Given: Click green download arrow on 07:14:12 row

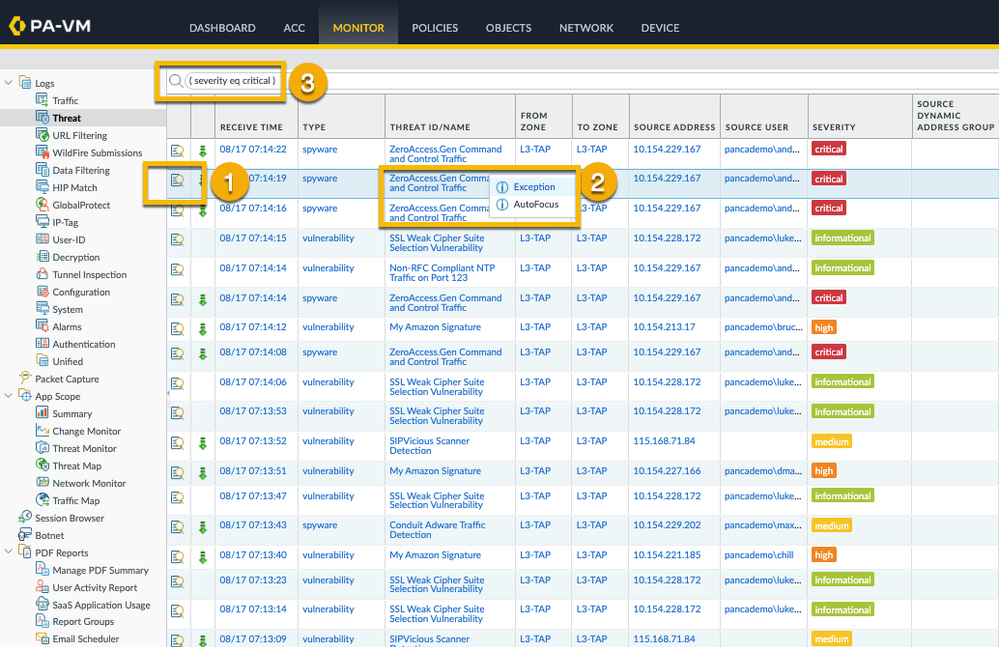Looking at the screenshot, I should point(202,328).
